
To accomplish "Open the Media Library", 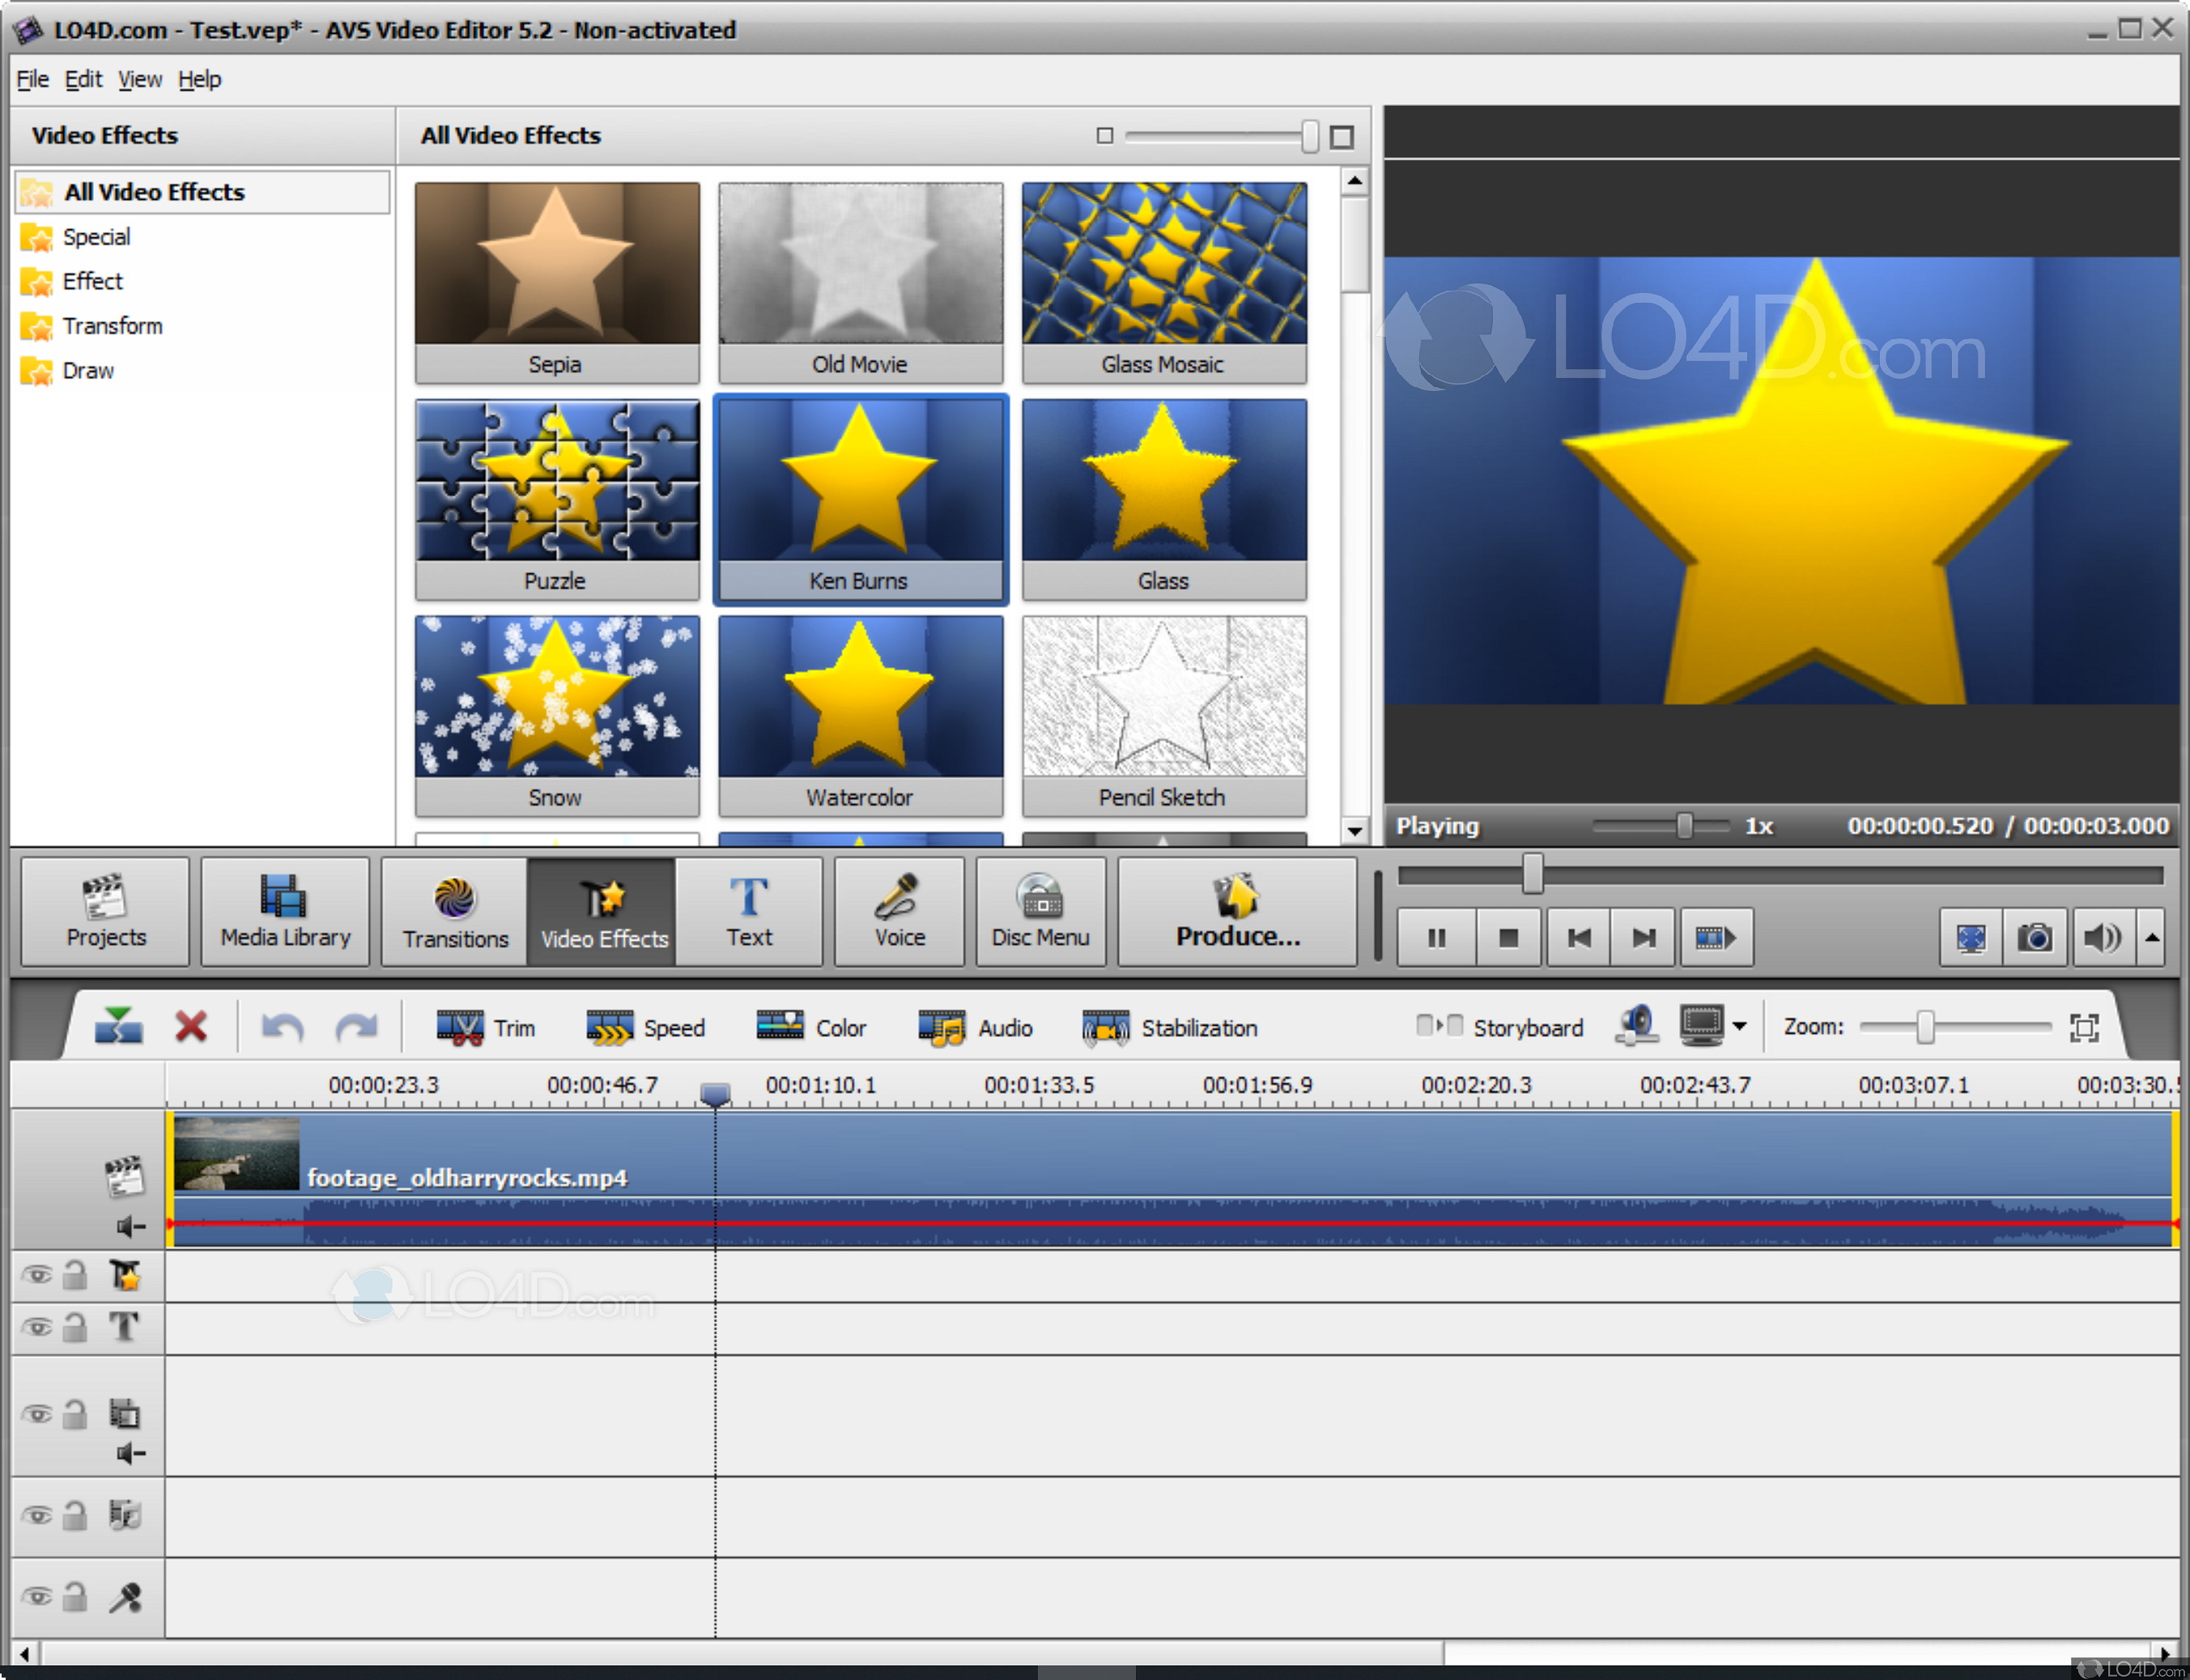I will point(285,911).
